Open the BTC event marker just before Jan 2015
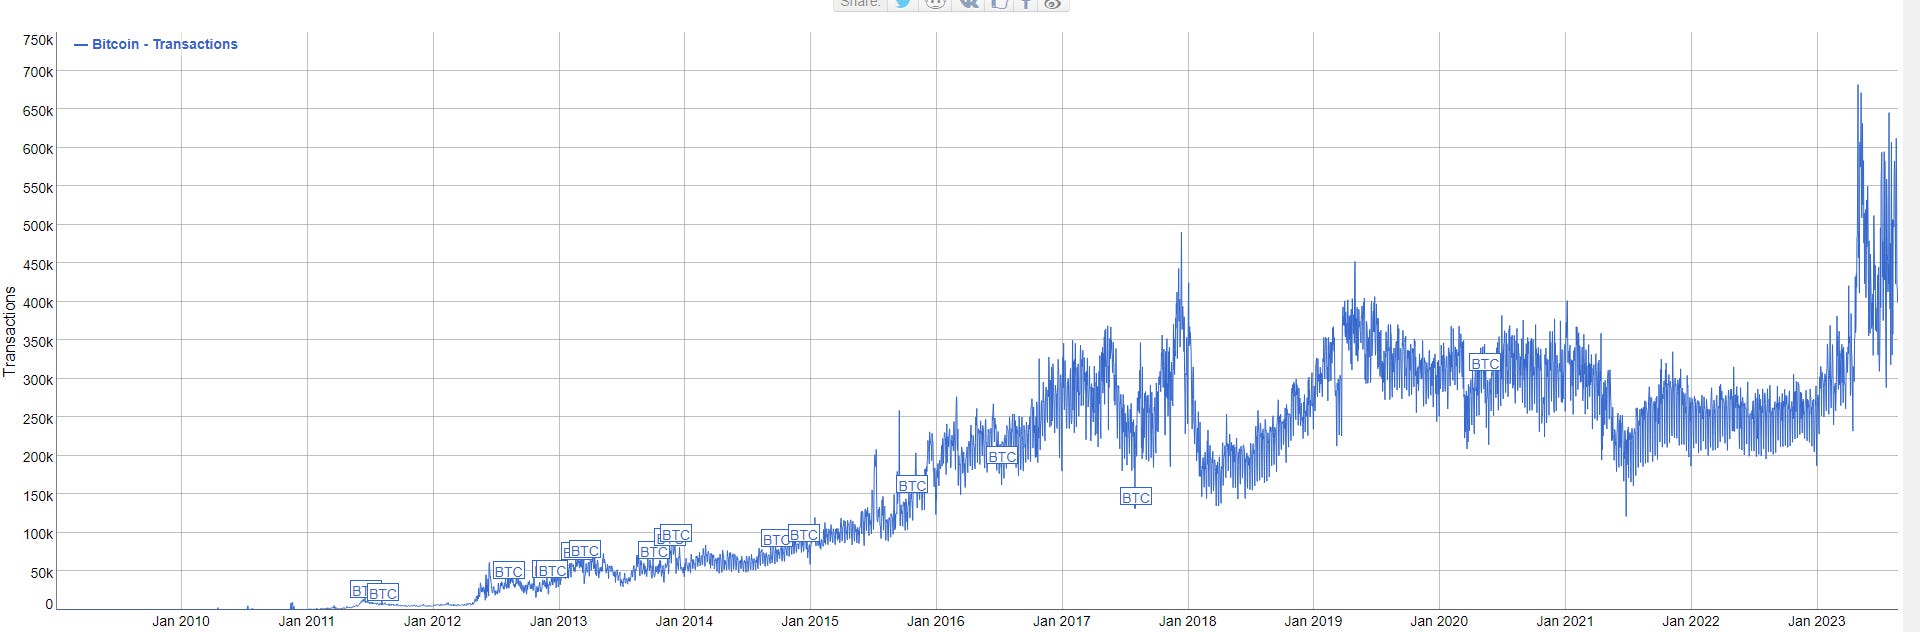This screenshot has height=632, width=1920. click(804, 535)
